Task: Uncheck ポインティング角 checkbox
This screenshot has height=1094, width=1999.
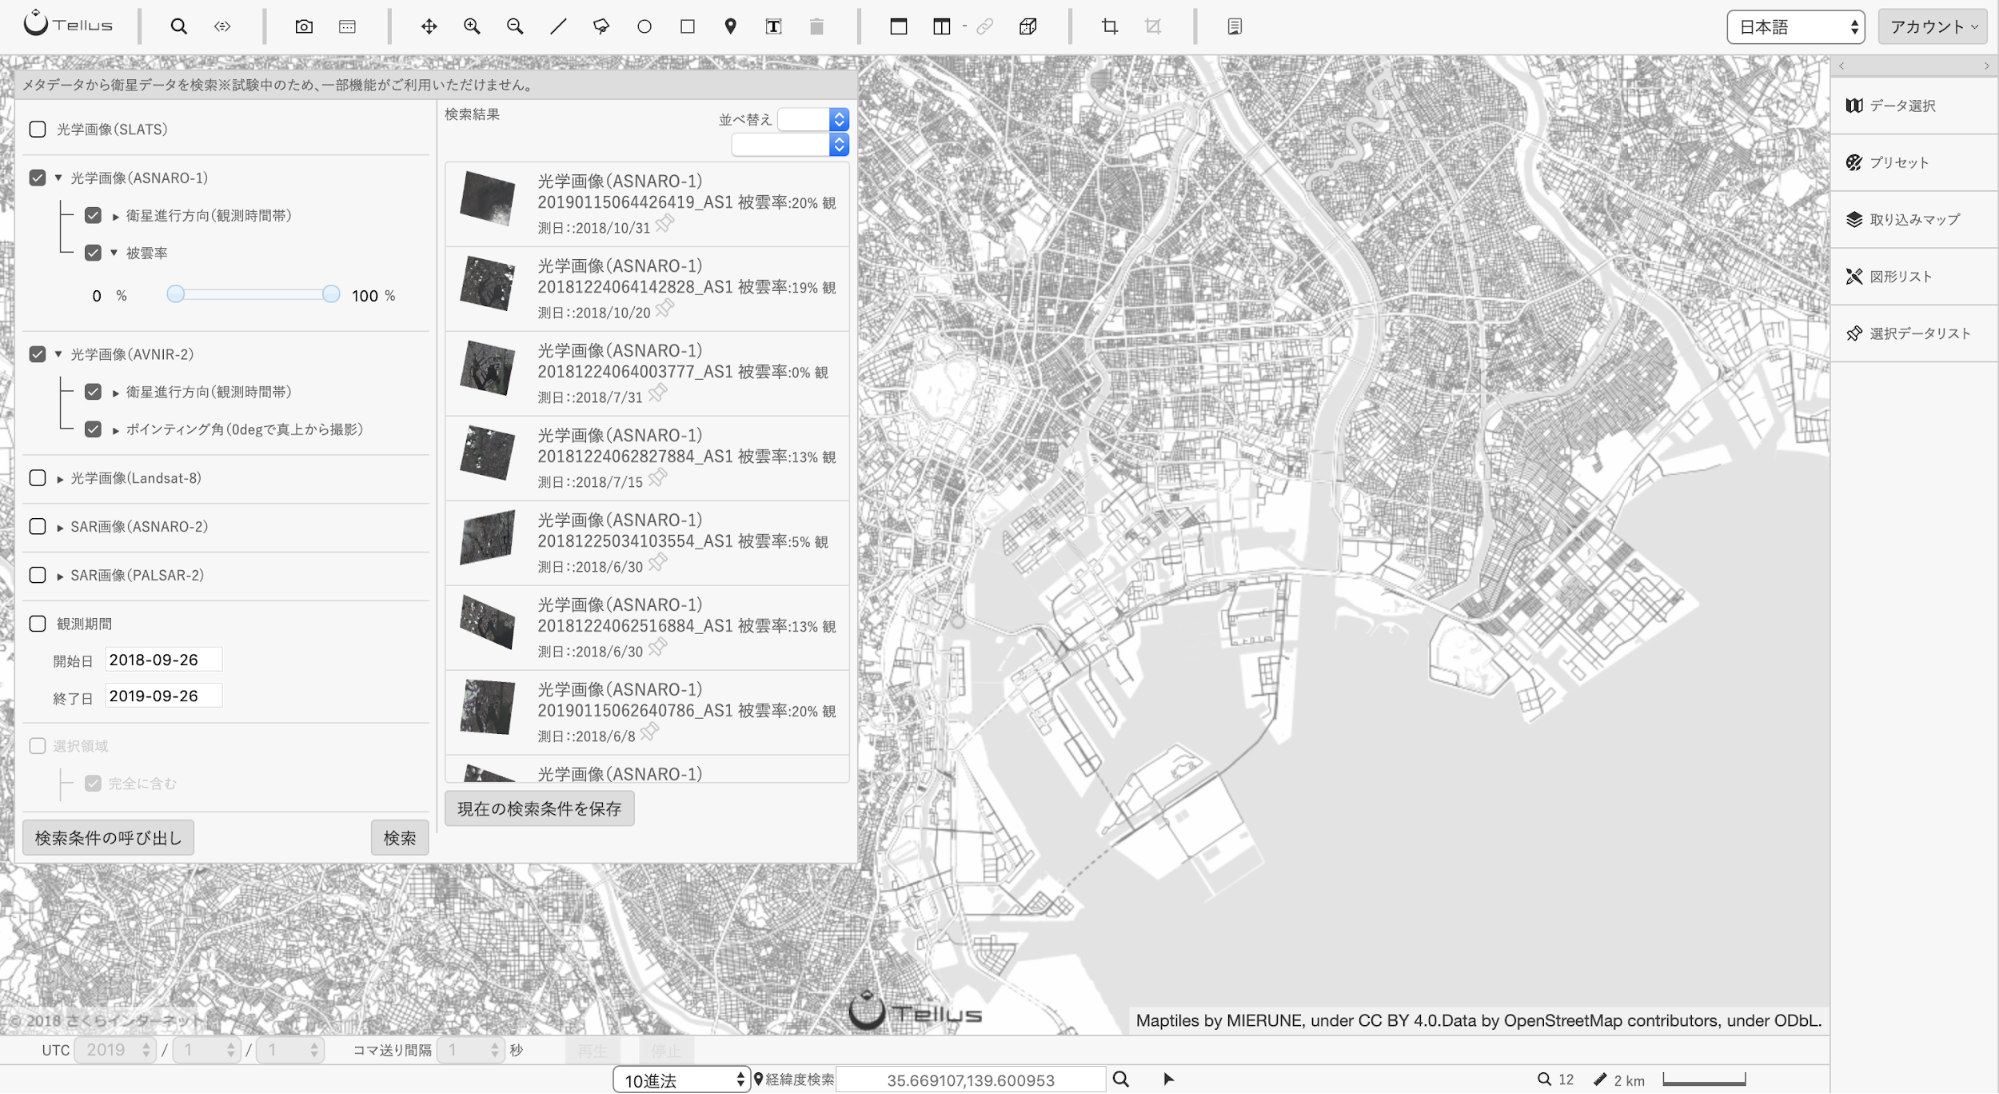Action: point(93,429)
